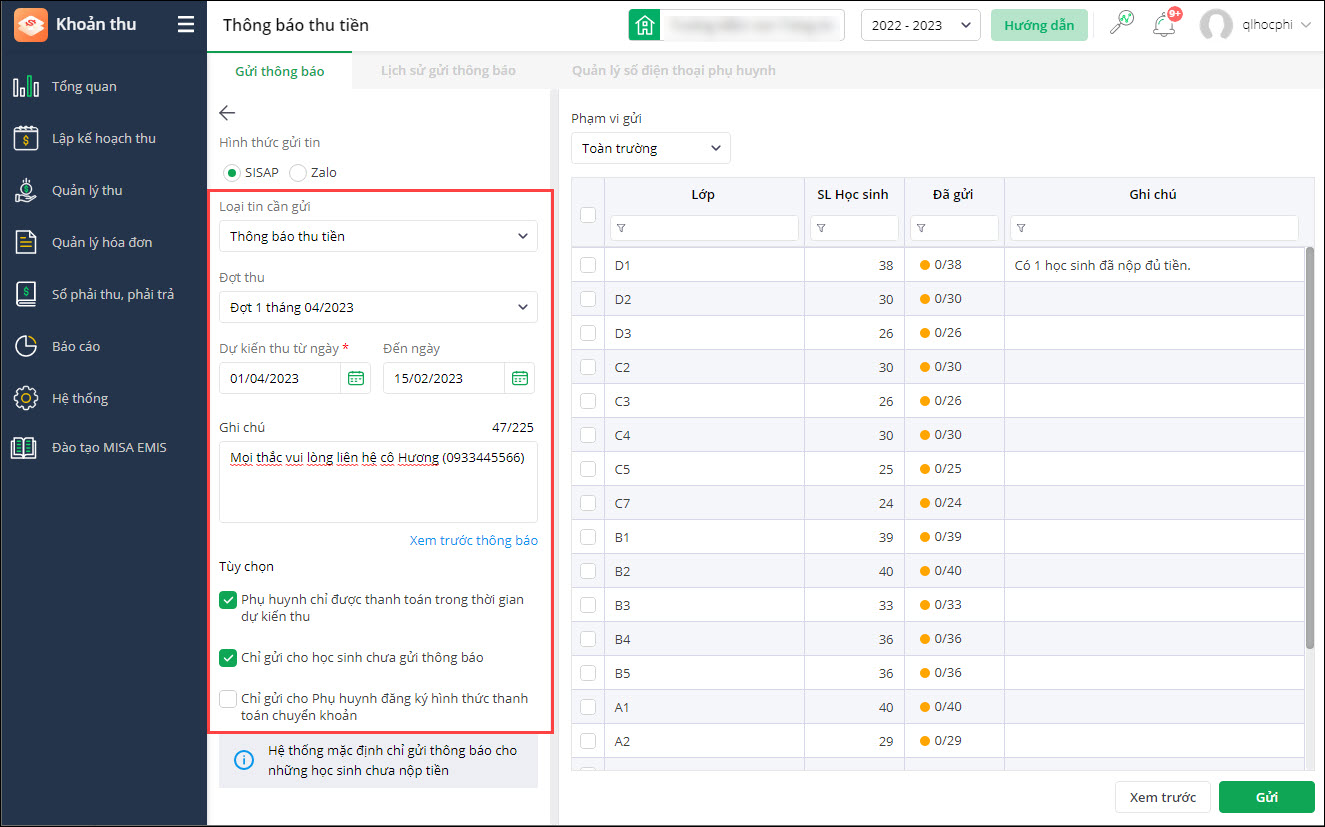Switch to Lịch sử gửi thông báo tab

coord(448,71)
